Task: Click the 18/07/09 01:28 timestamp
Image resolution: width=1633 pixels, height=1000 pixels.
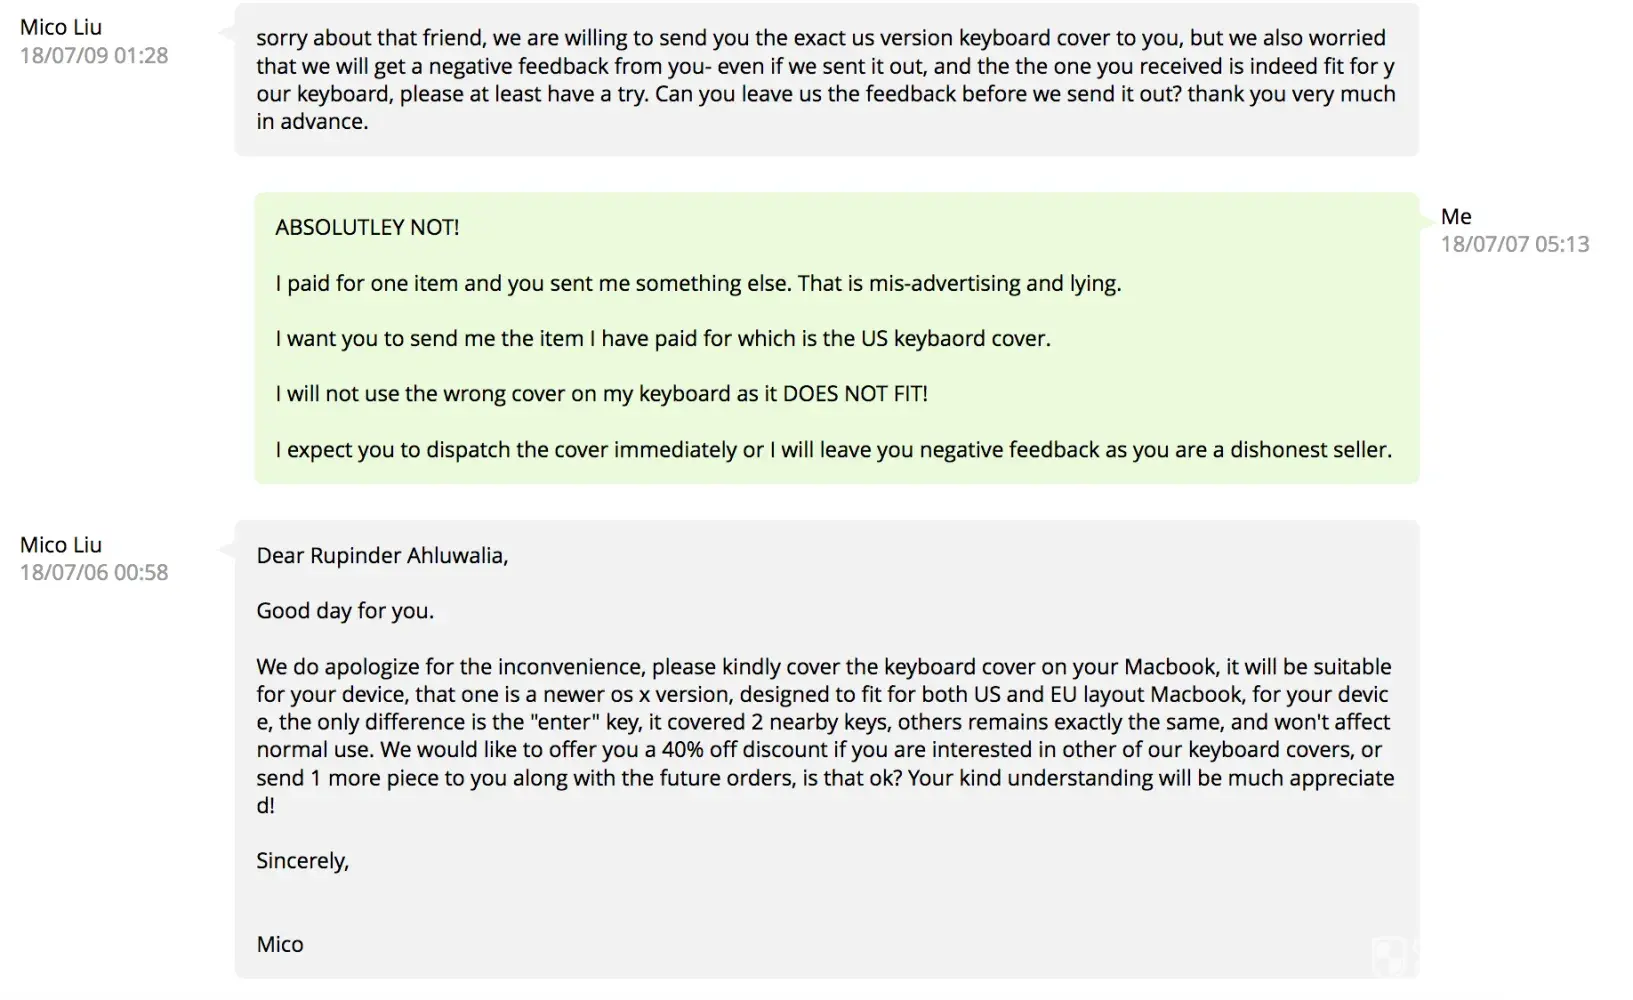Action: coord(94,55)
